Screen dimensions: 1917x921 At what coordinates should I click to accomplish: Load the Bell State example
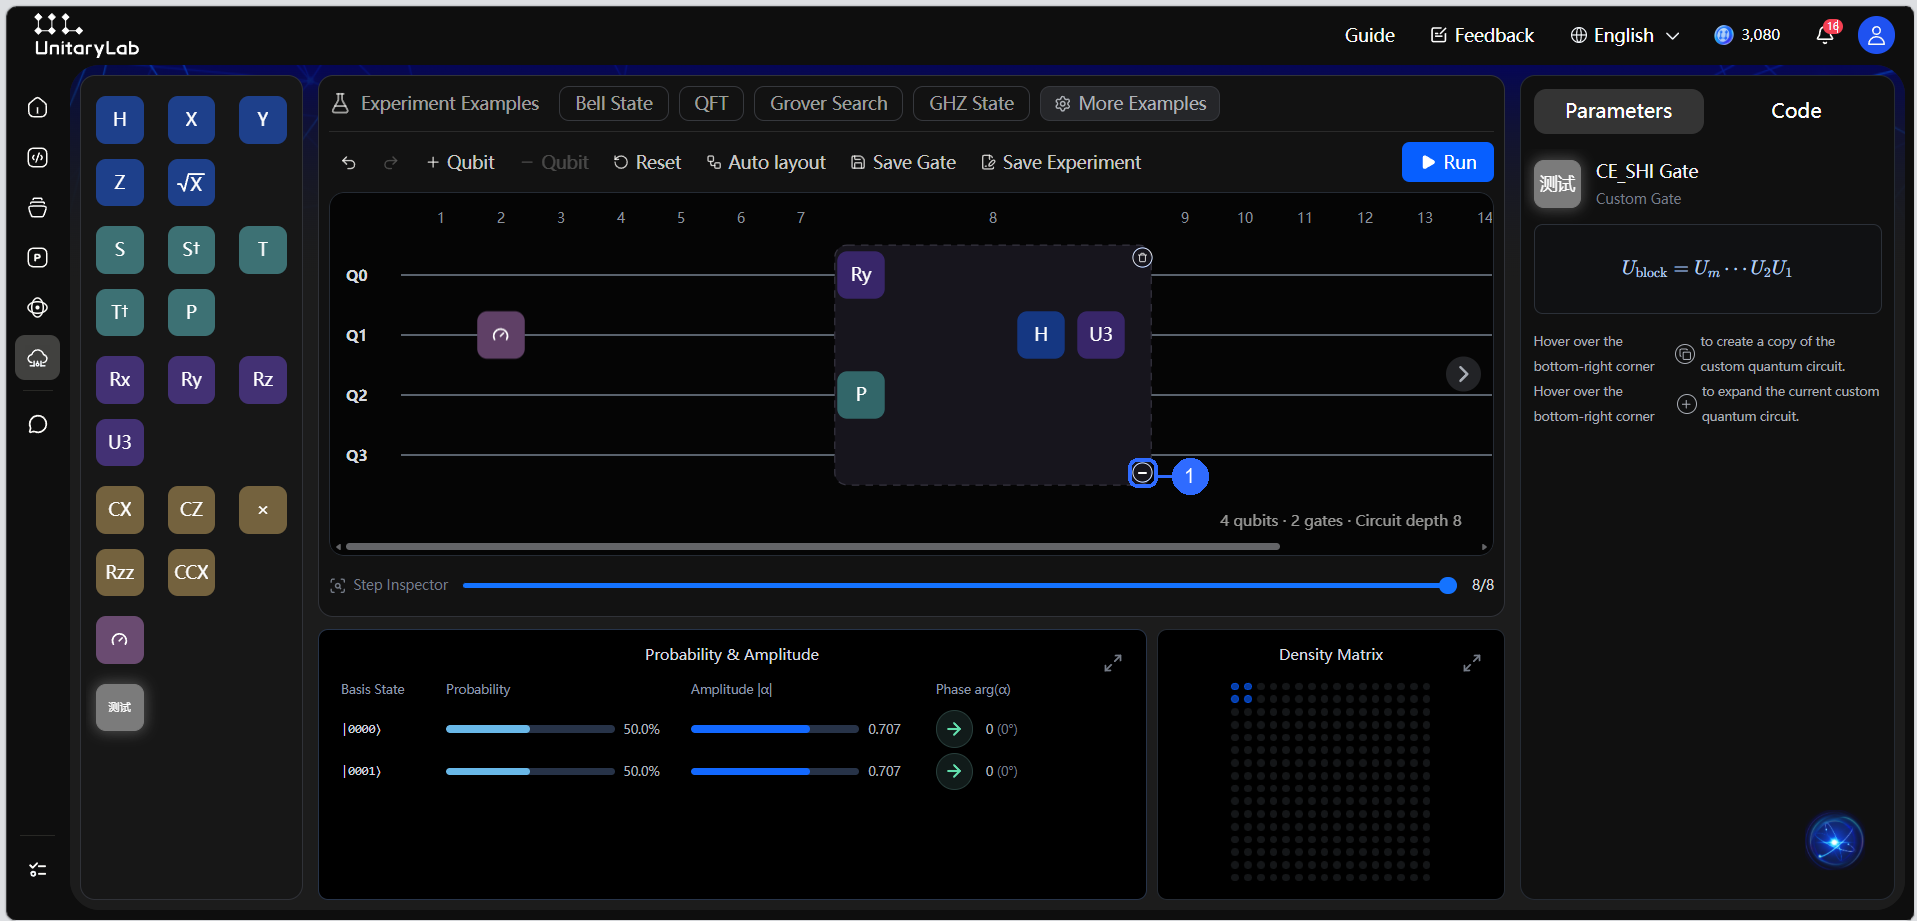pos(614,104)
